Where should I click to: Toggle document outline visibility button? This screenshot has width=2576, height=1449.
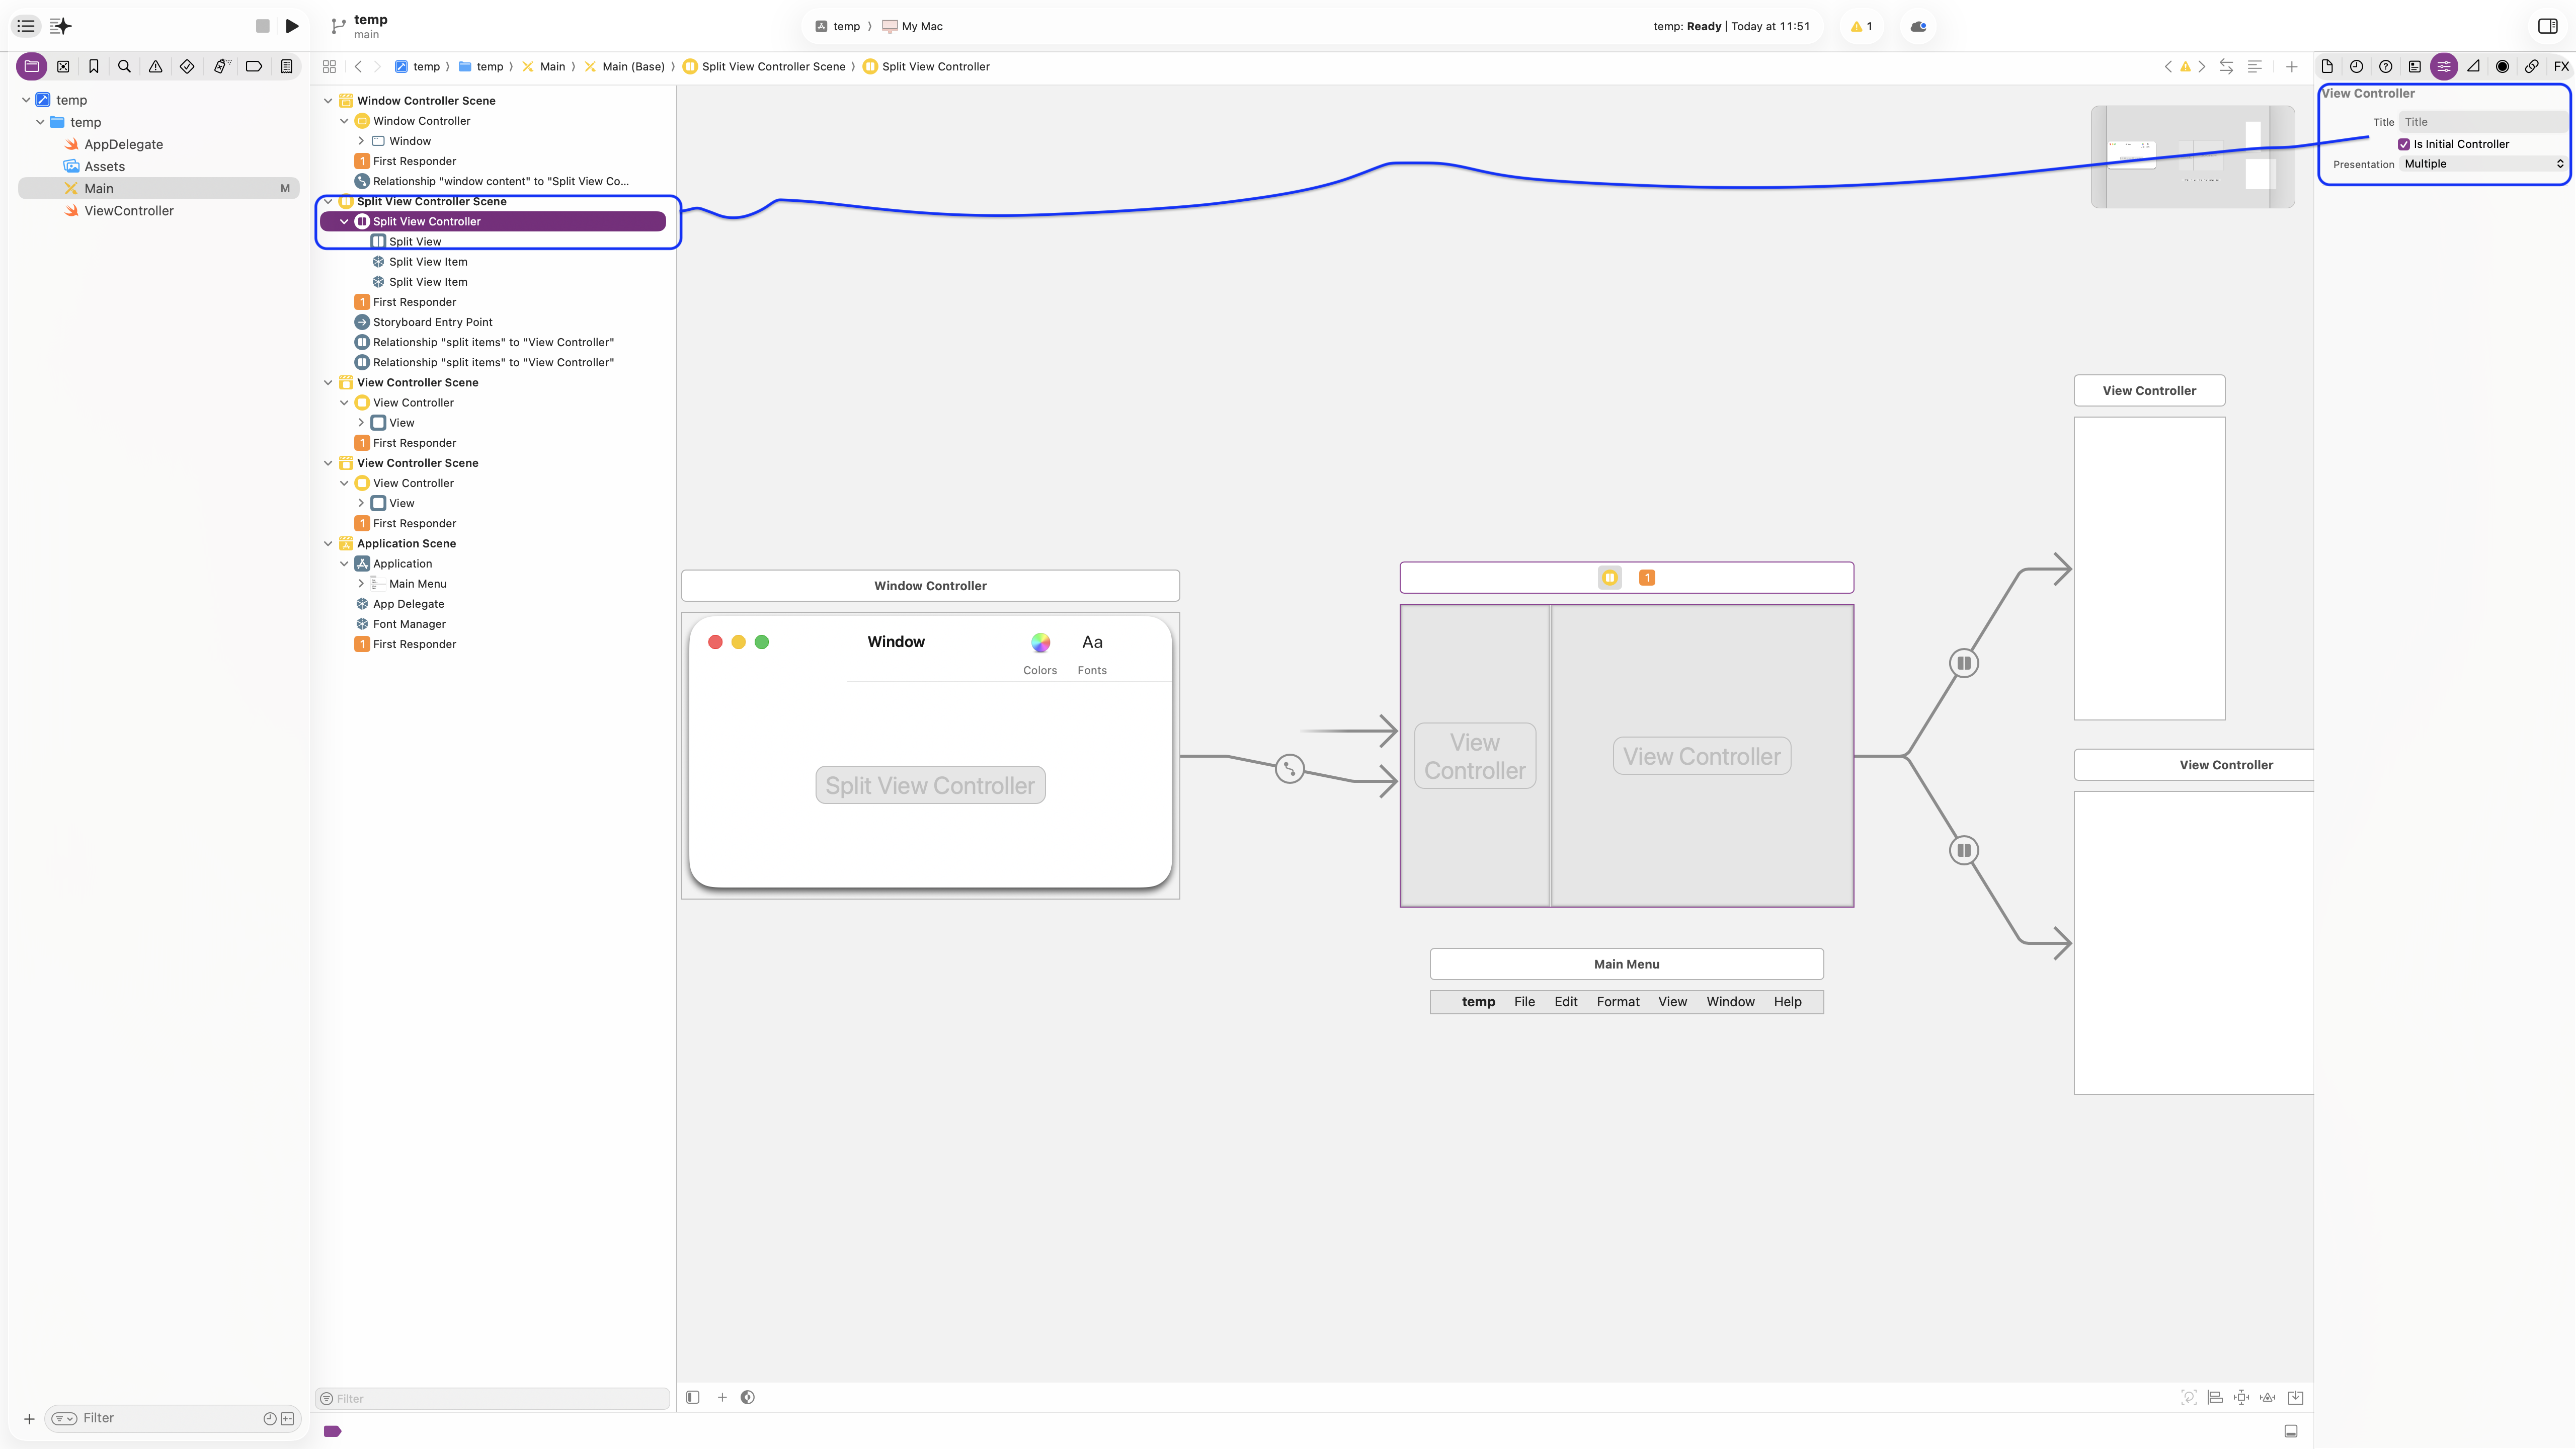tap(692, 1397)
